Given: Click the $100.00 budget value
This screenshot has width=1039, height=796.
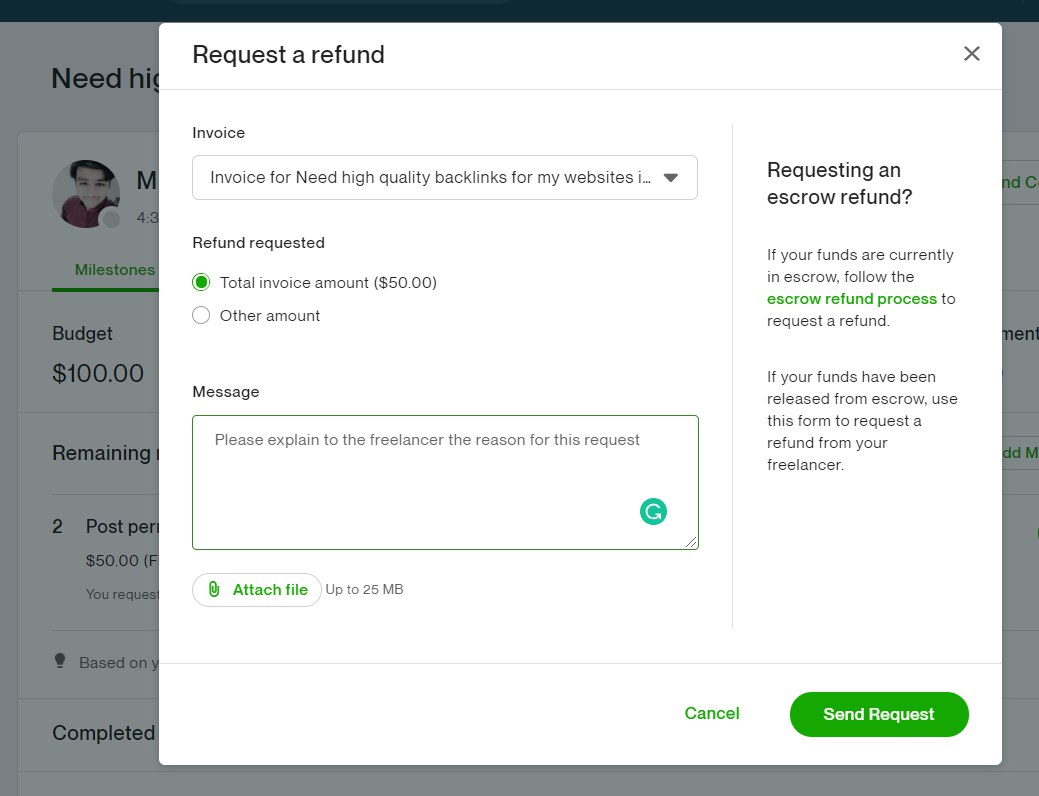Looking at the screenshot, I should pyautogui.click(x=98, y=373).
